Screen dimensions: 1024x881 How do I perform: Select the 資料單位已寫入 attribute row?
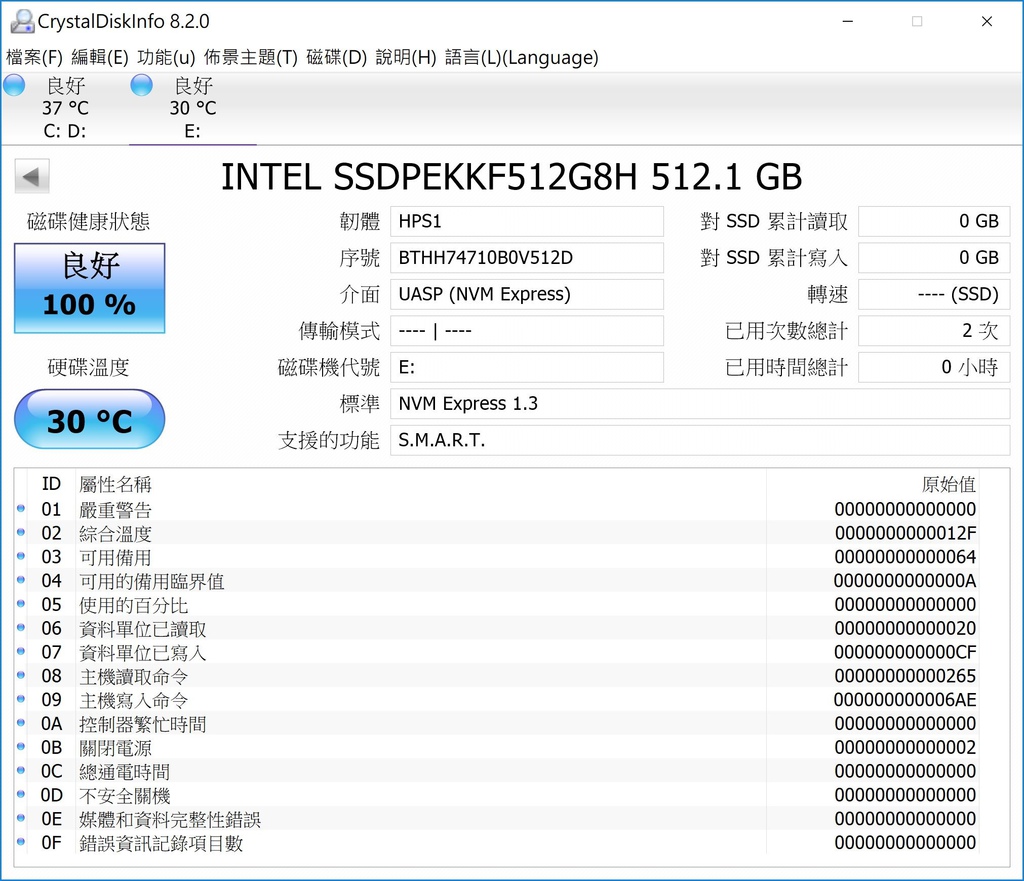[496, 652]
